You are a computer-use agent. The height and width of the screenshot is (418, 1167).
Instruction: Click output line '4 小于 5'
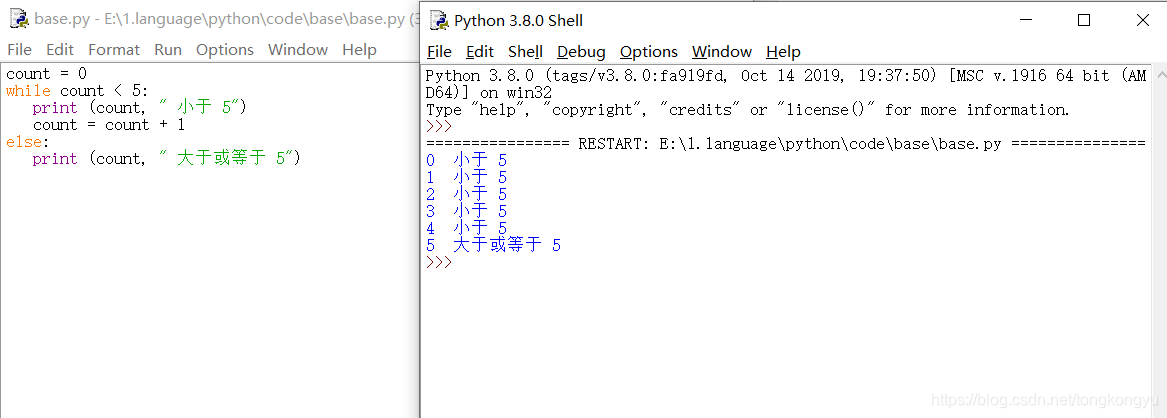pyautogui.click(x=467, y=228)
